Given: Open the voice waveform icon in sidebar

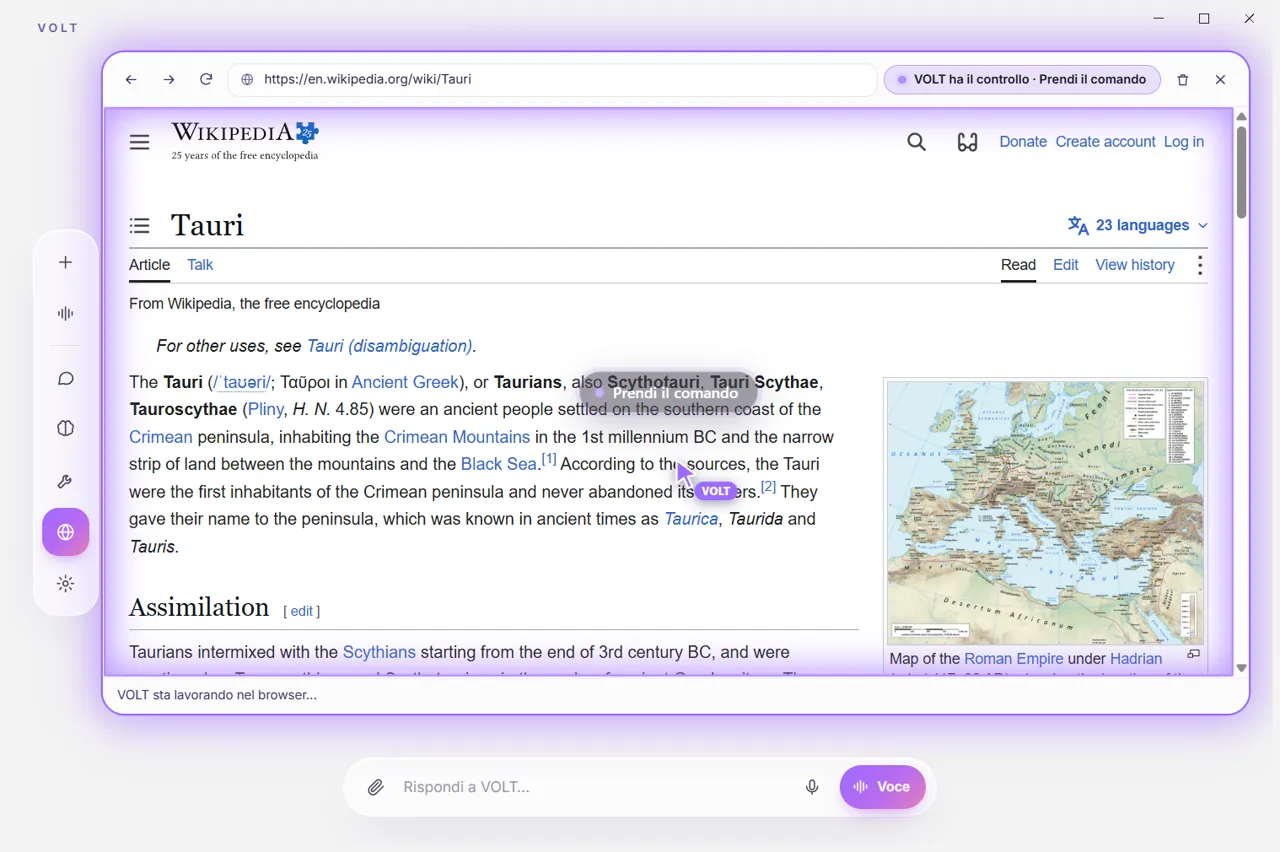Looking at the screenshot, I should click(66, 313).
